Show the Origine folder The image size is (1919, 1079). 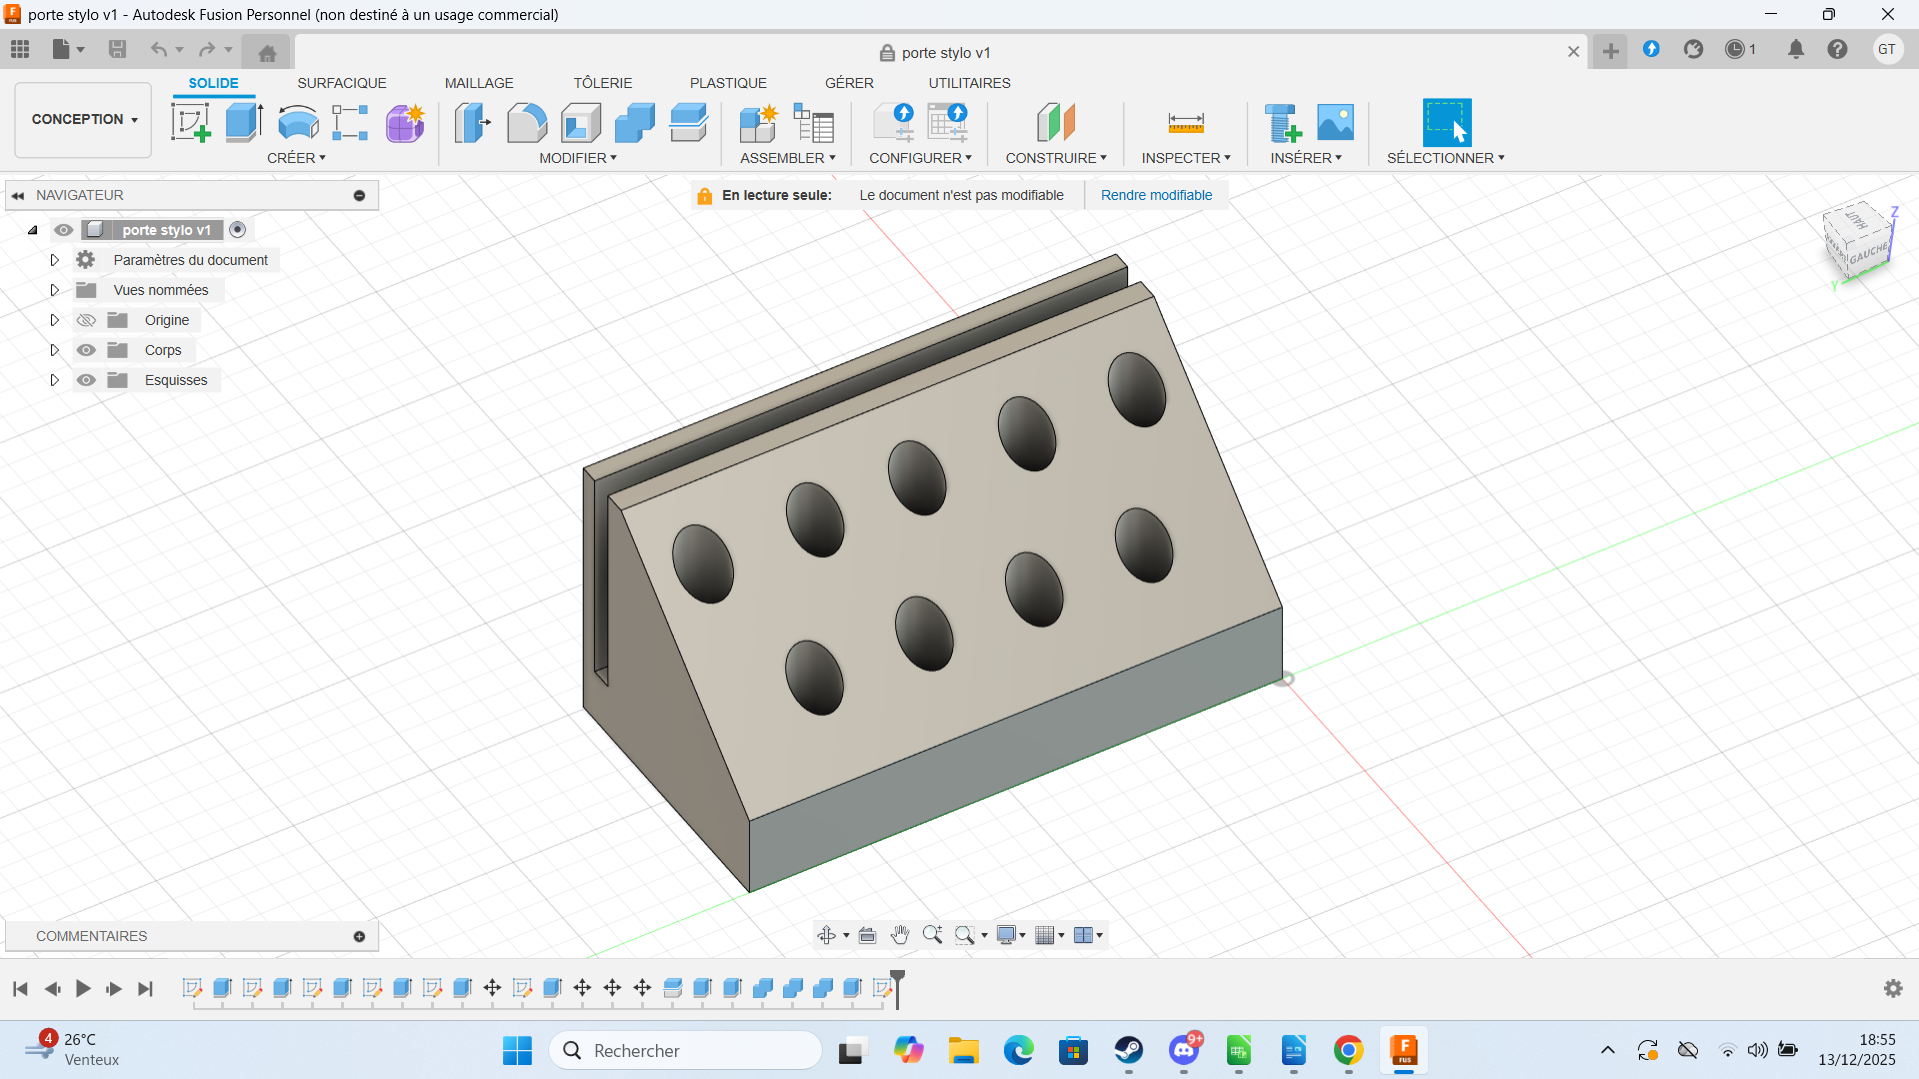[87, 320]
